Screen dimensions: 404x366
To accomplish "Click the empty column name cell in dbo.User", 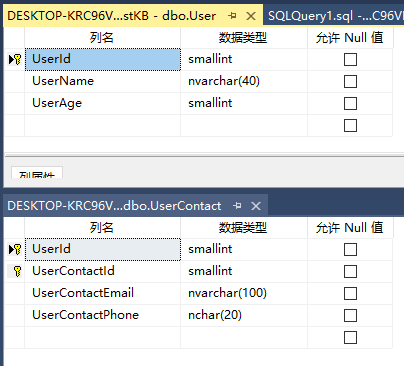I will pyautogui.click(x=103, y=125).
